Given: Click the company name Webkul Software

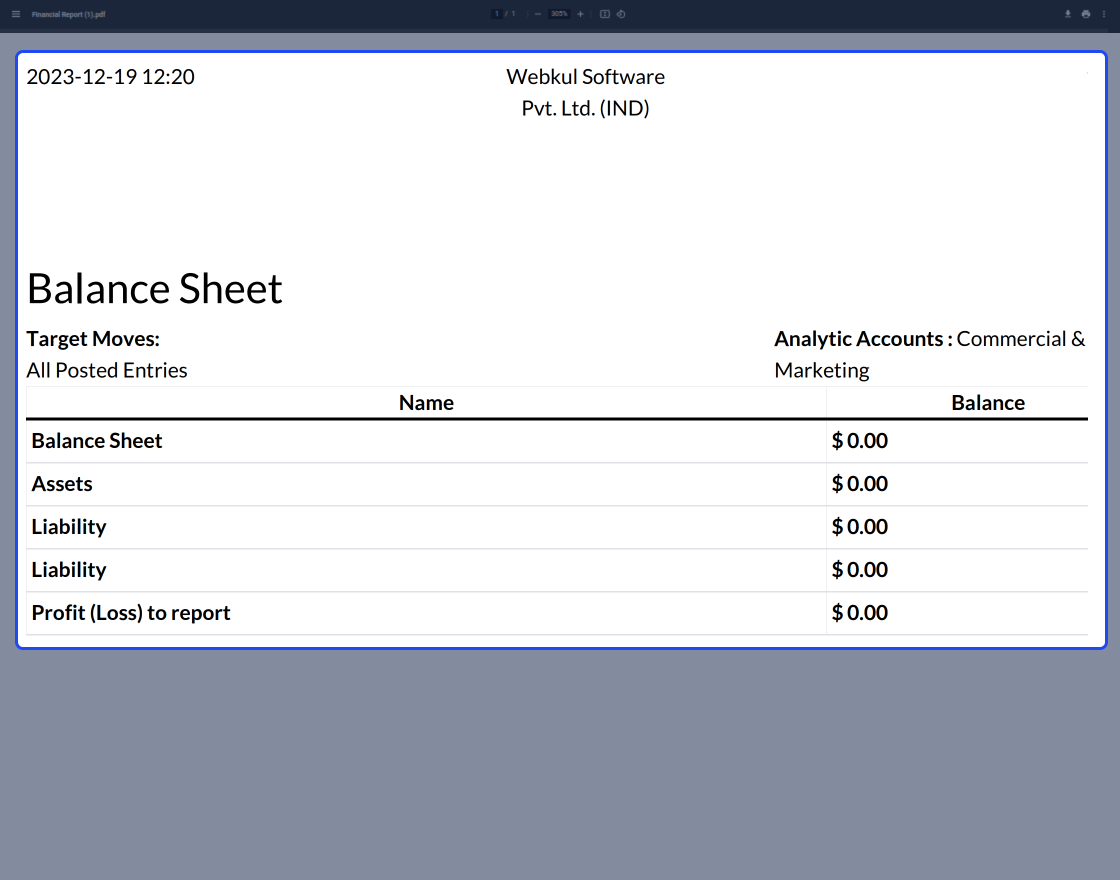Looking at the screenshot, I should click(586, 77).
